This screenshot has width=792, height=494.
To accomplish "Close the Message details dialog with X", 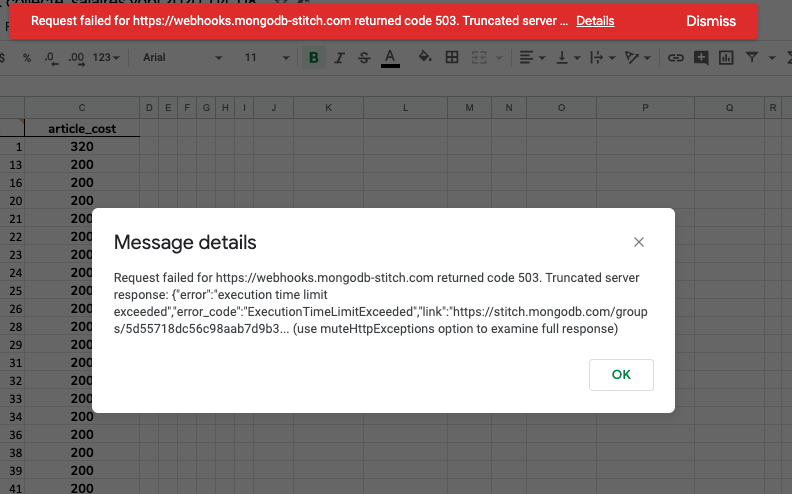I will (639, 242).
